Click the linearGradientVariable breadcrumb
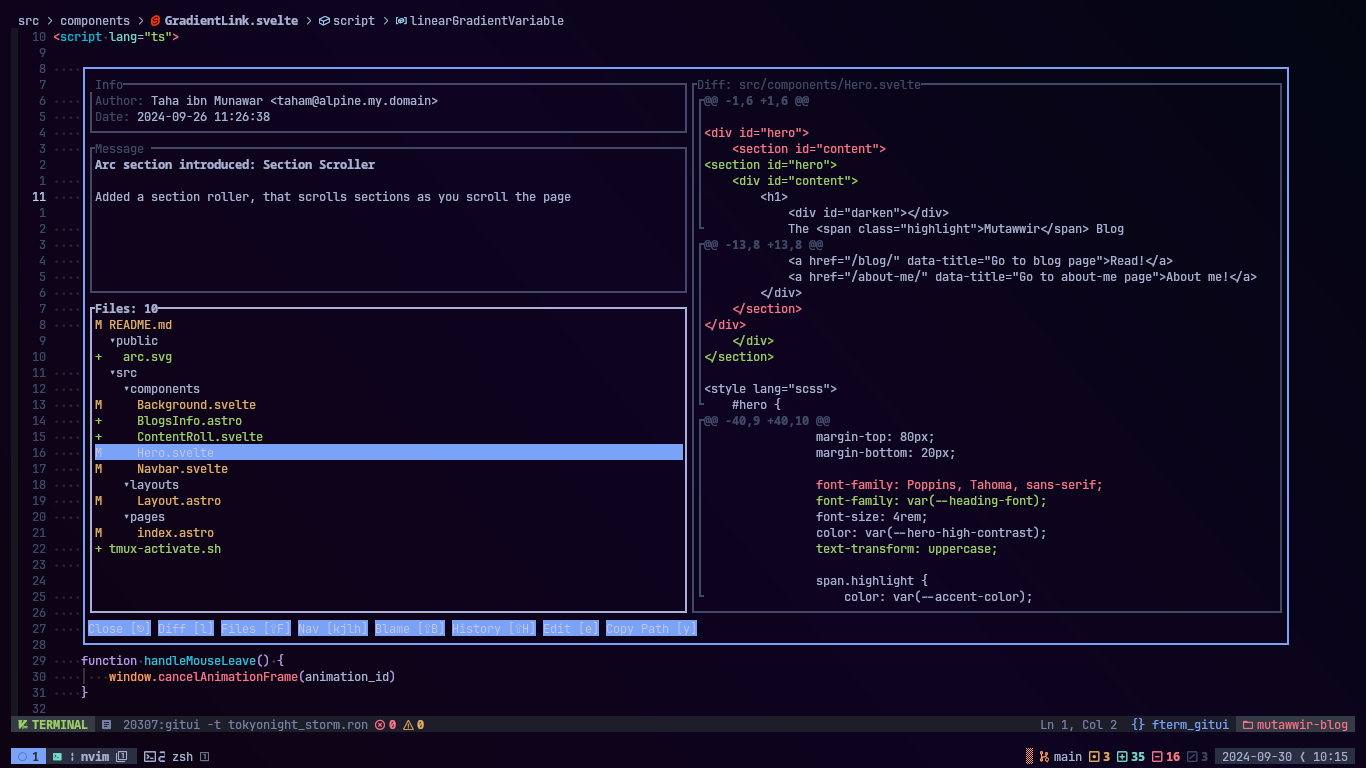This screenshot has height=768, width=1366. pos(487,20)
